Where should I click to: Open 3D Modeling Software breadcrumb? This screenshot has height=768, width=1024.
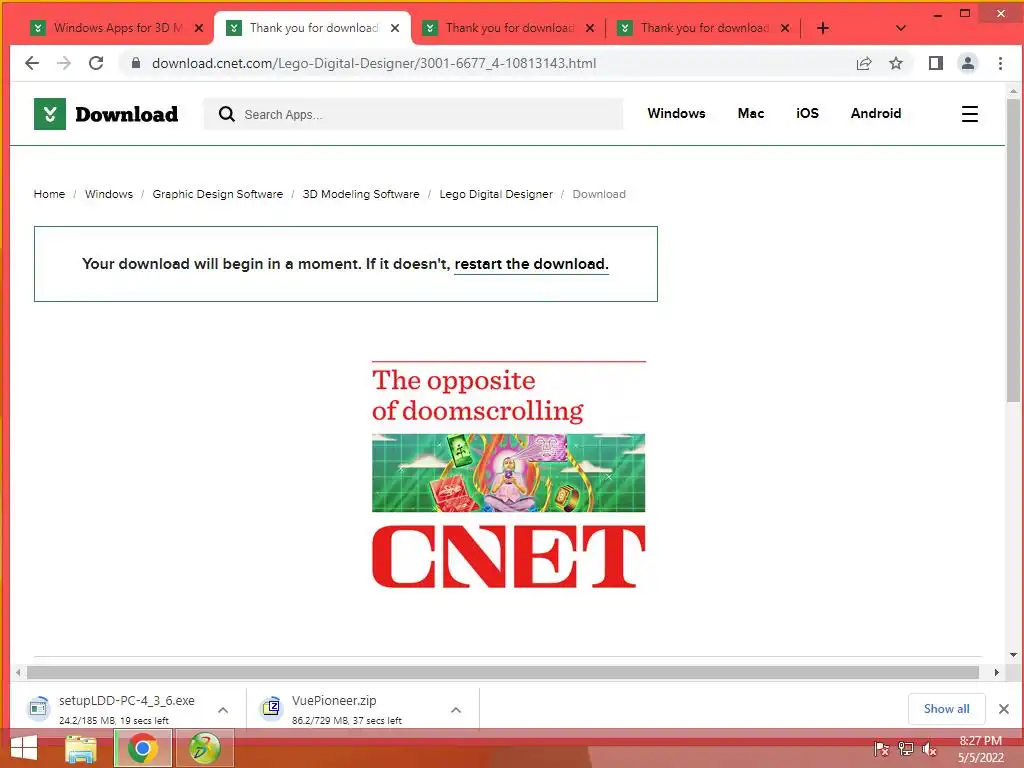tap(360, 194)
